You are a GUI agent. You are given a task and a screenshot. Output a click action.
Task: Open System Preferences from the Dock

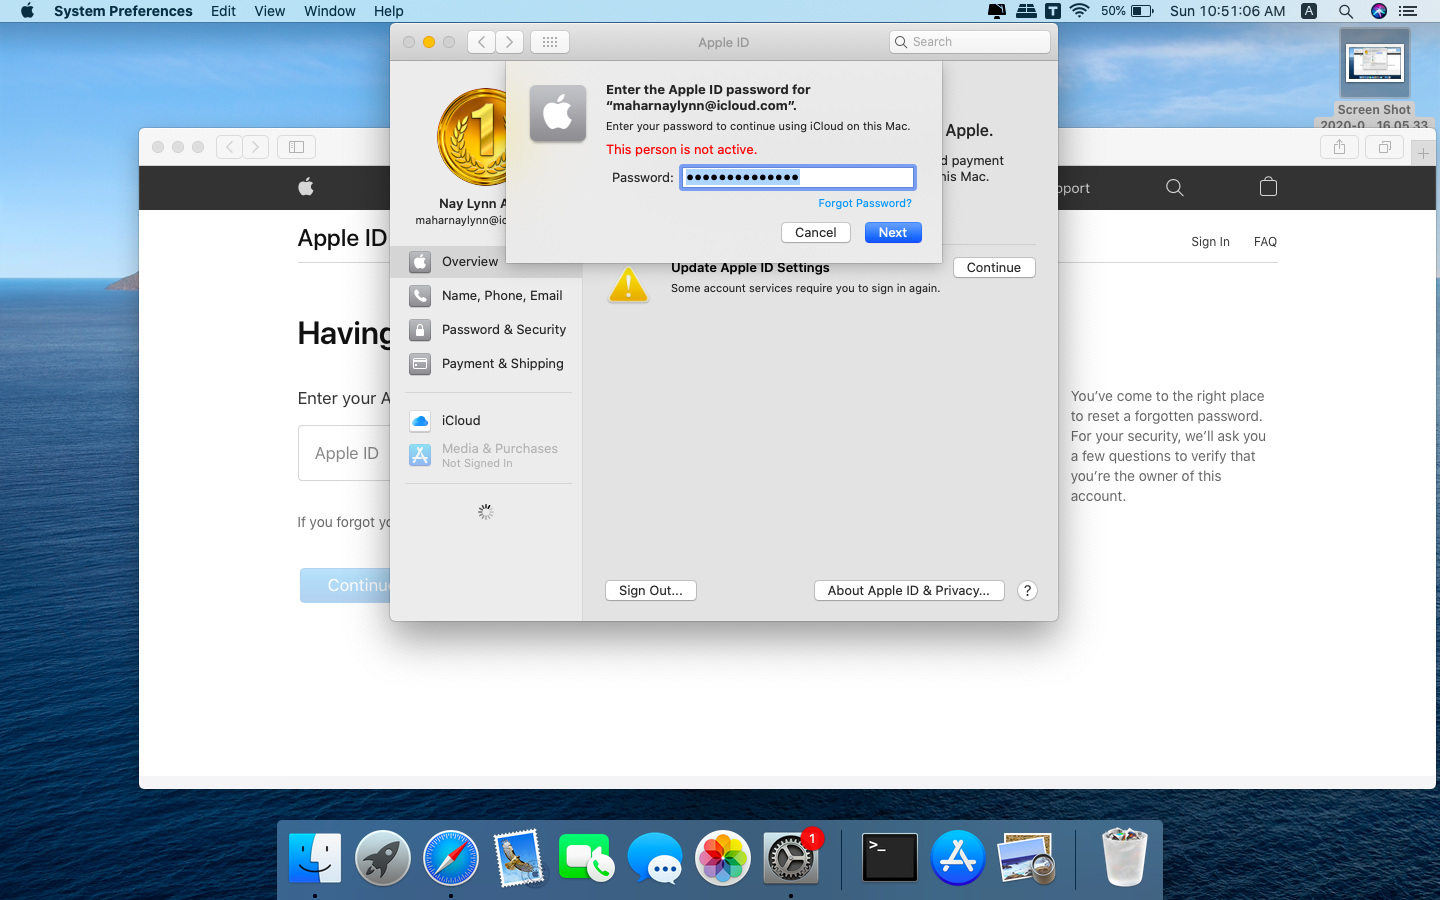point(790,858)
